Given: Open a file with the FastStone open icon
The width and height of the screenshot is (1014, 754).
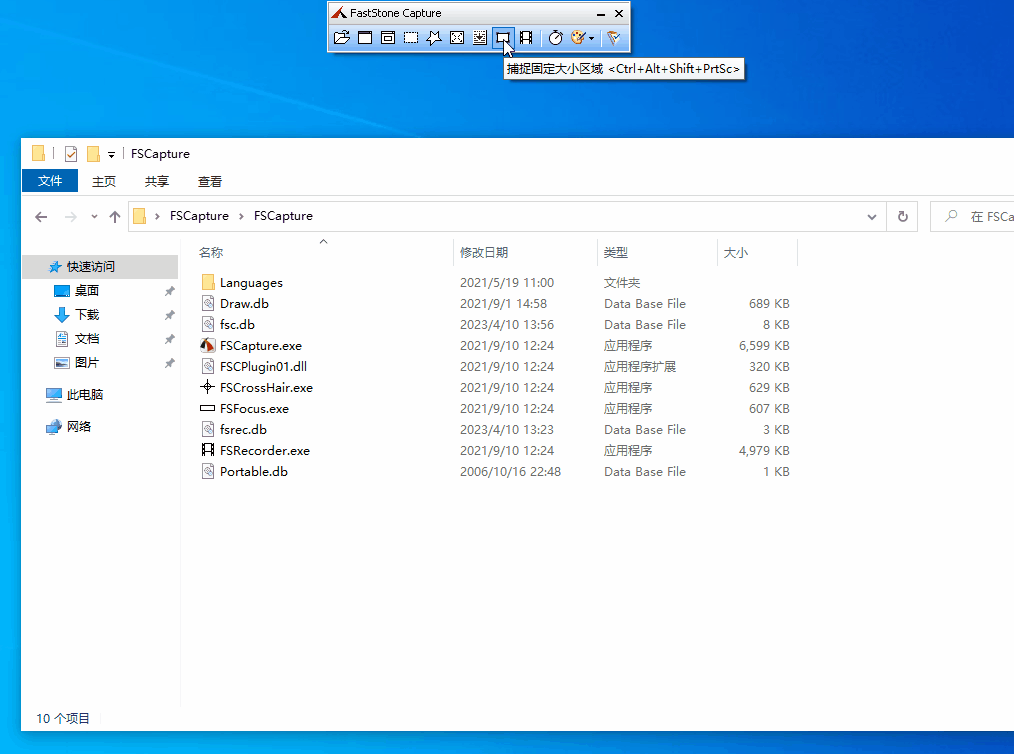Looking at the screenshot, I should (340, 38).
